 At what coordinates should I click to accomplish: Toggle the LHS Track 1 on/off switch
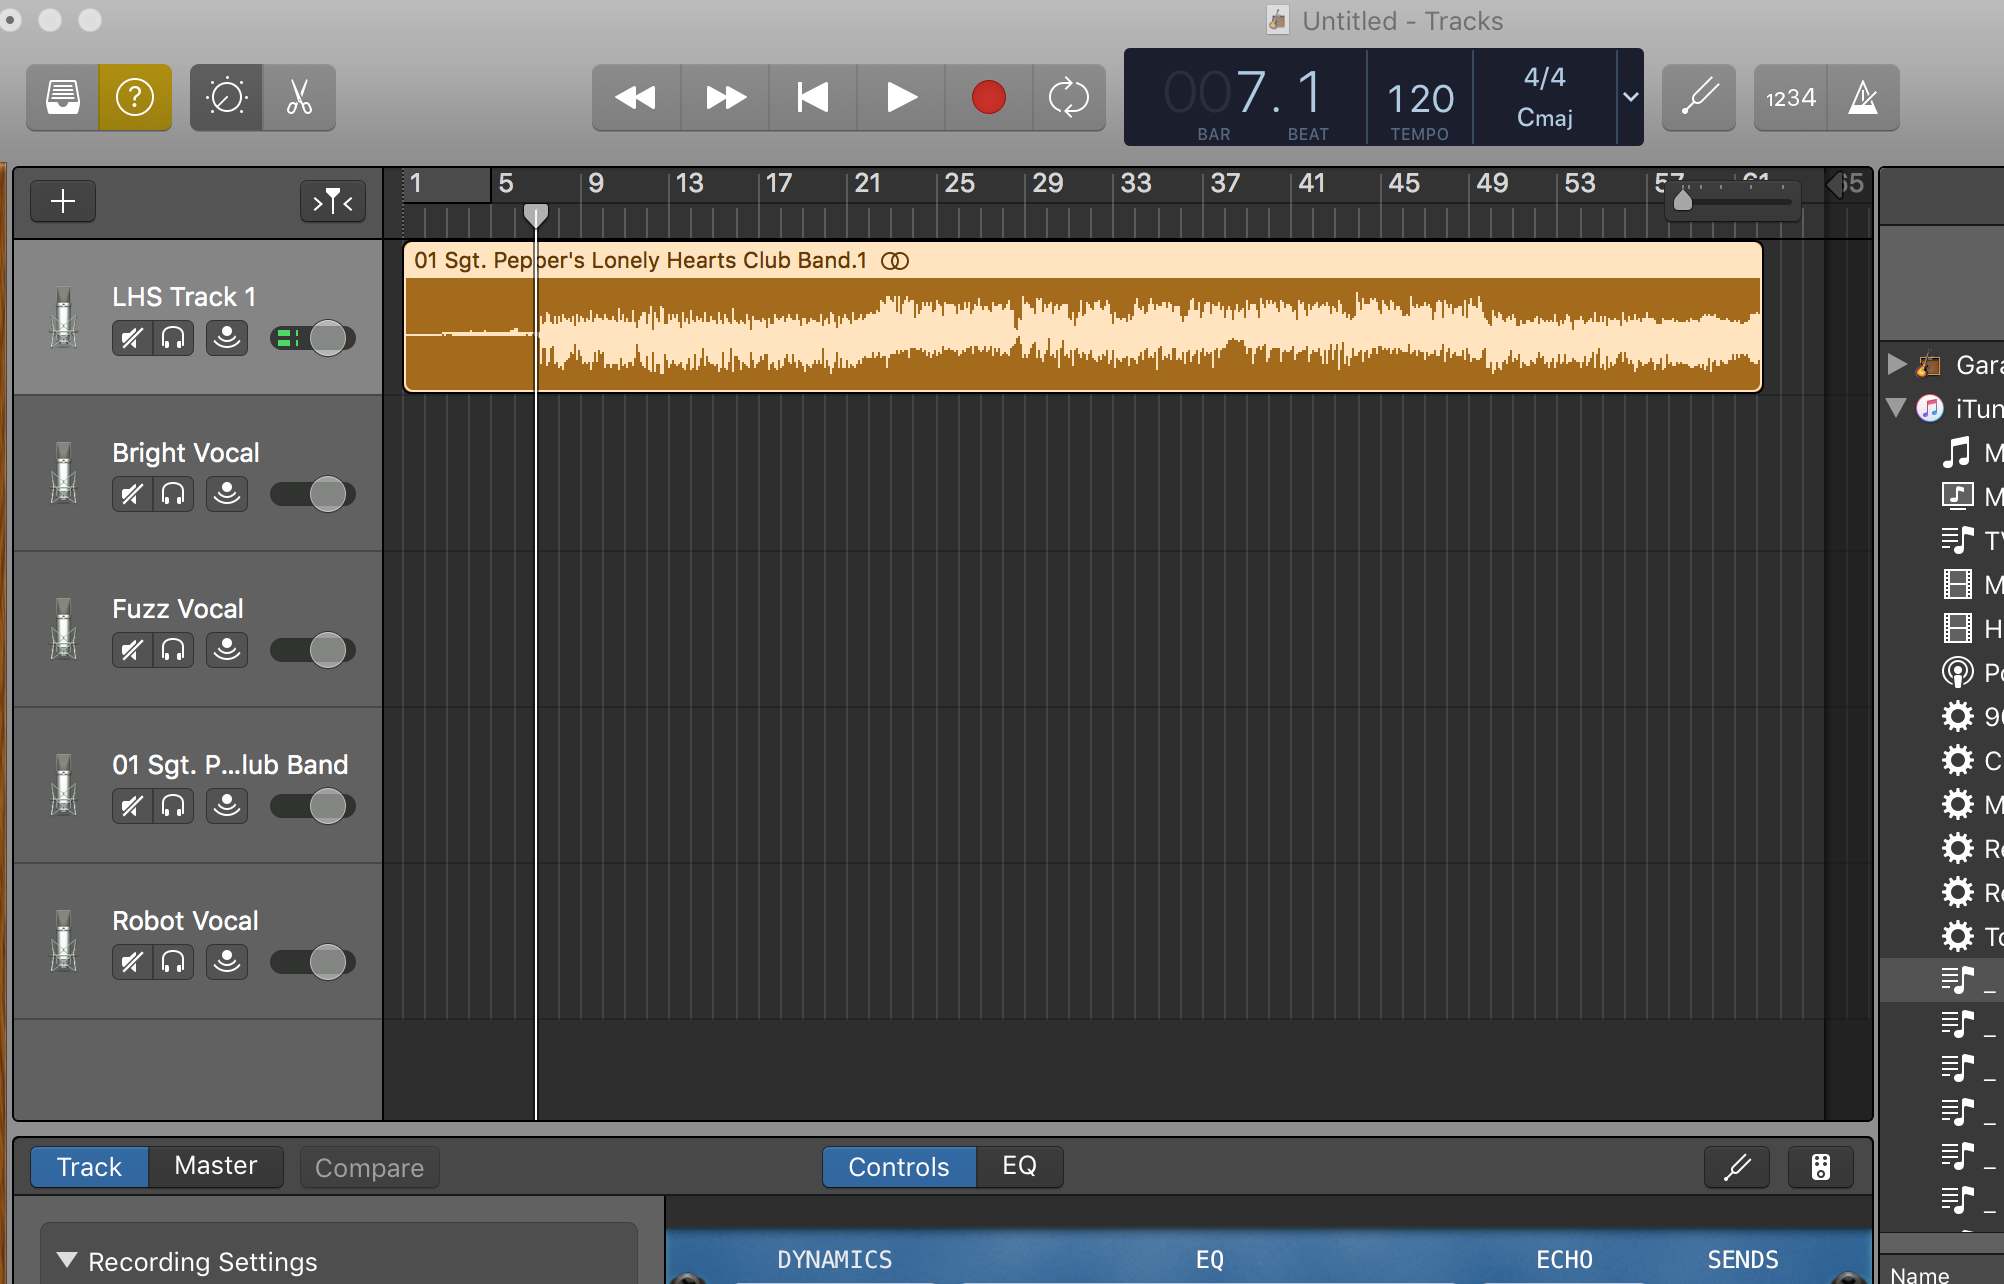tap(312, 338)
